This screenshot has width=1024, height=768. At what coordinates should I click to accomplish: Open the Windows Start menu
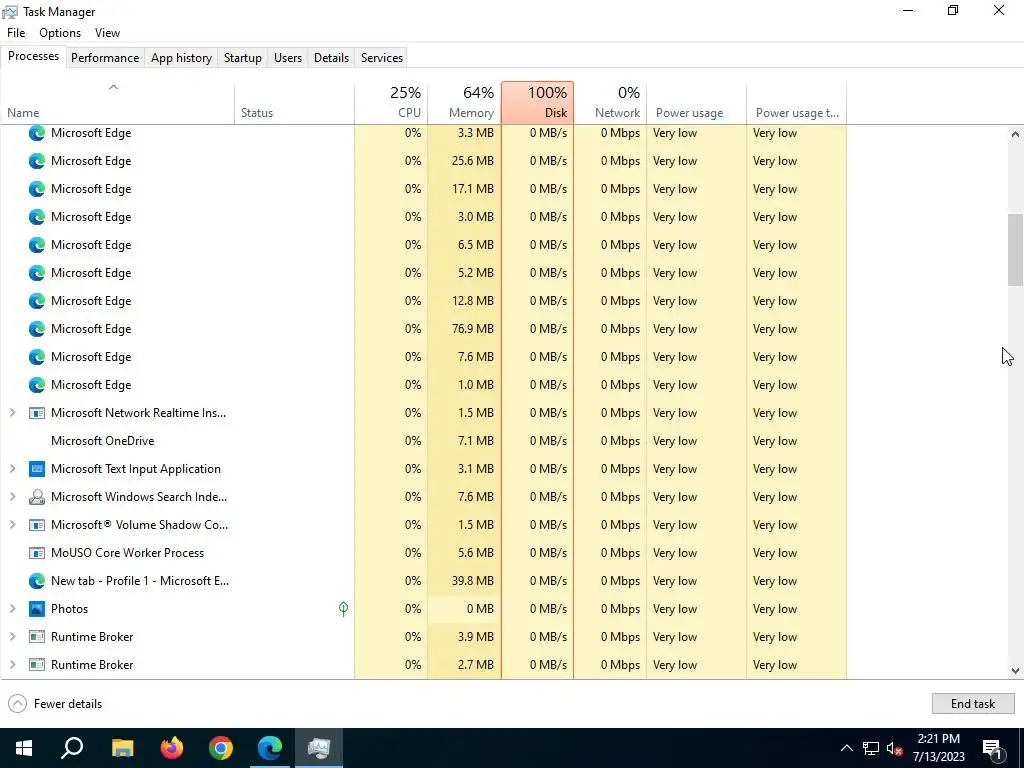24,748
